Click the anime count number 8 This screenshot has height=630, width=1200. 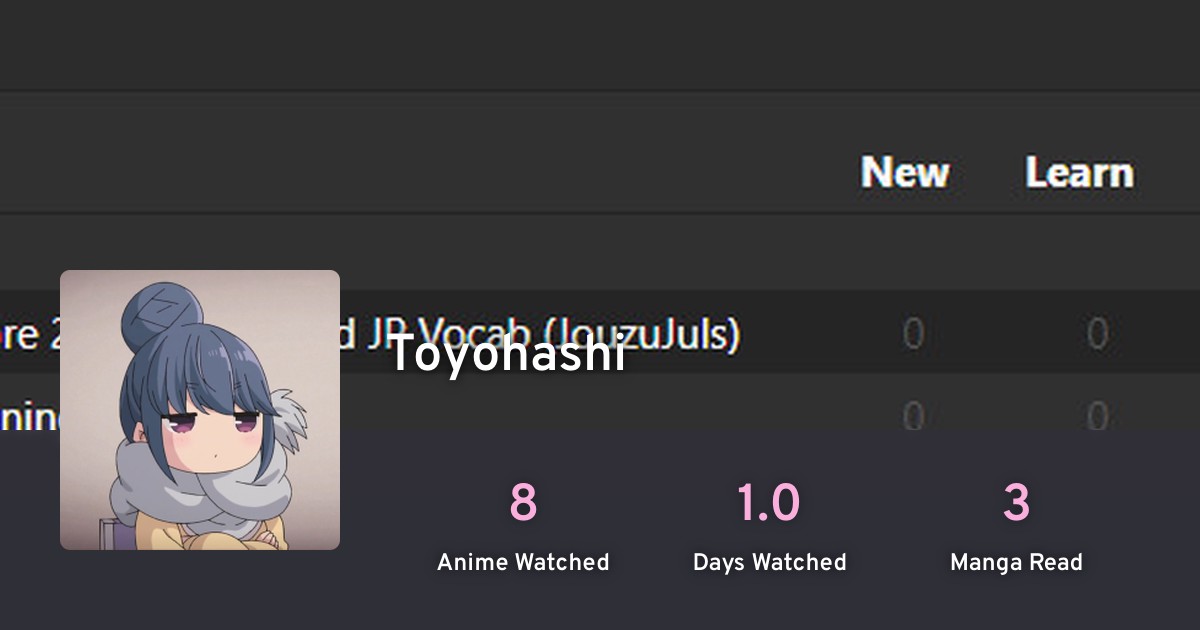[523, 503]
